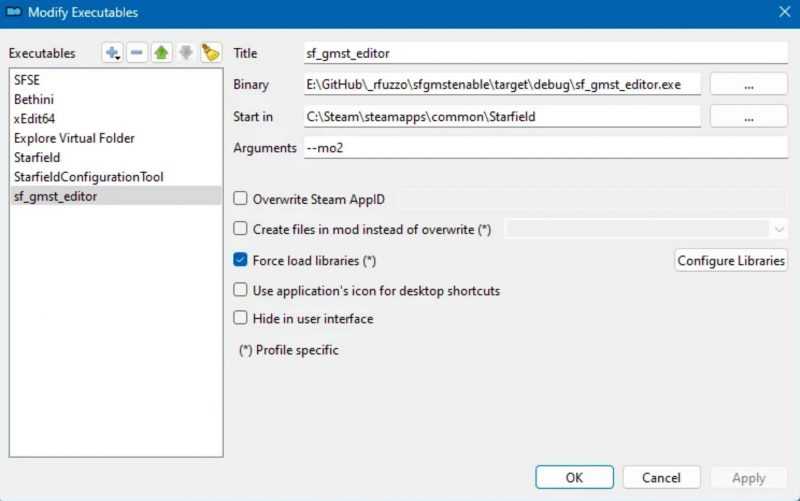The image size is (800, 501).
Task: Enable Overwrite Steam AppID checkbox
Action: (240, 198)
